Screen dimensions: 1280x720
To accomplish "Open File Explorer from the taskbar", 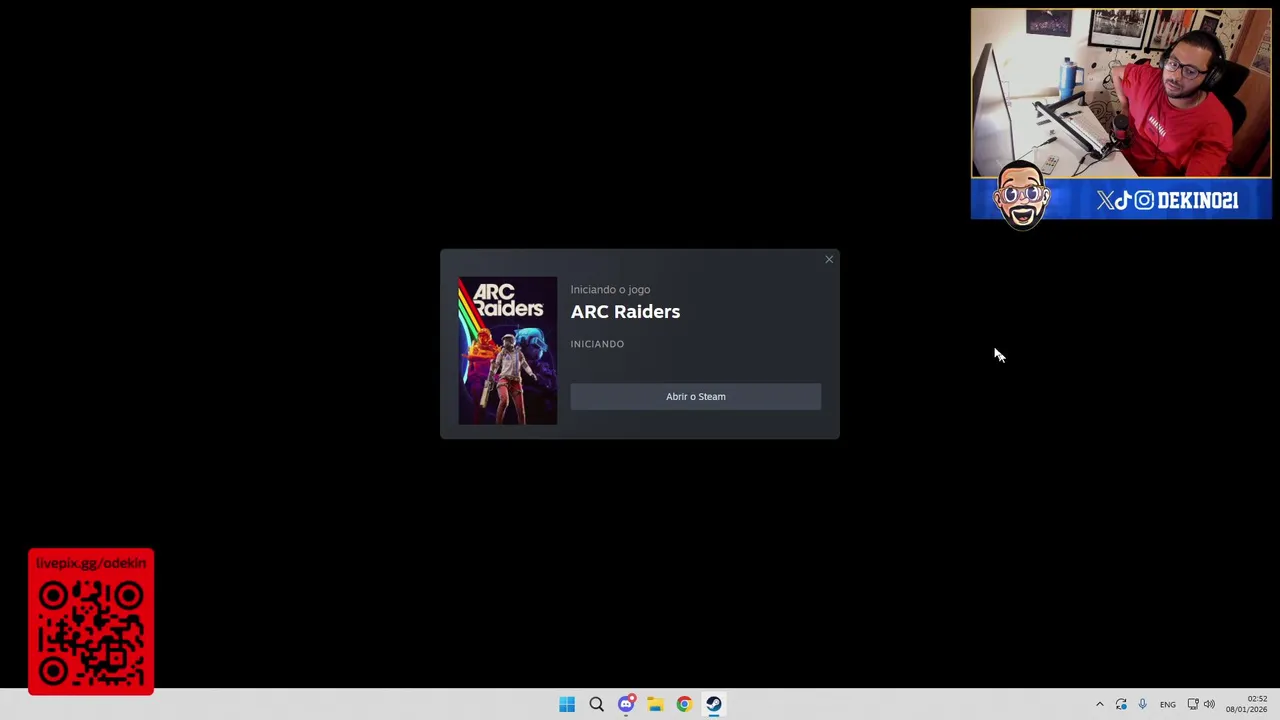I will [655, 704].
